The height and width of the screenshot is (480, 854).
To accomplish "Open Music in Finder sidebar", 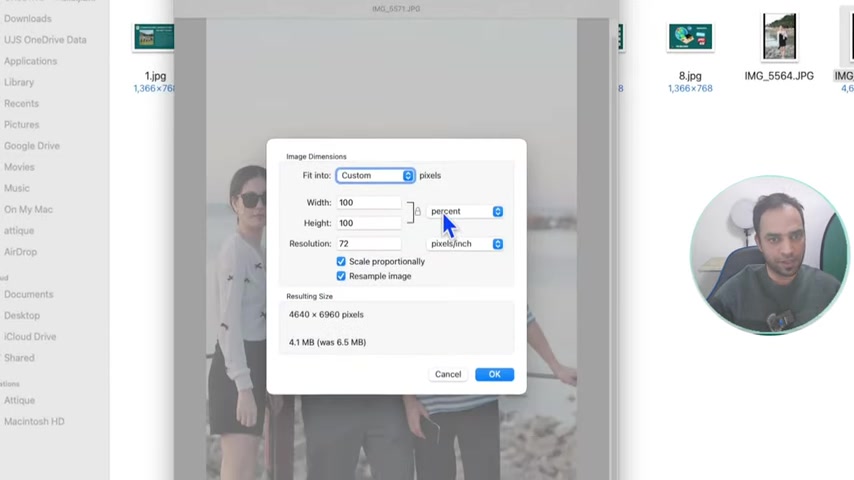I will [x=17, y=189].
